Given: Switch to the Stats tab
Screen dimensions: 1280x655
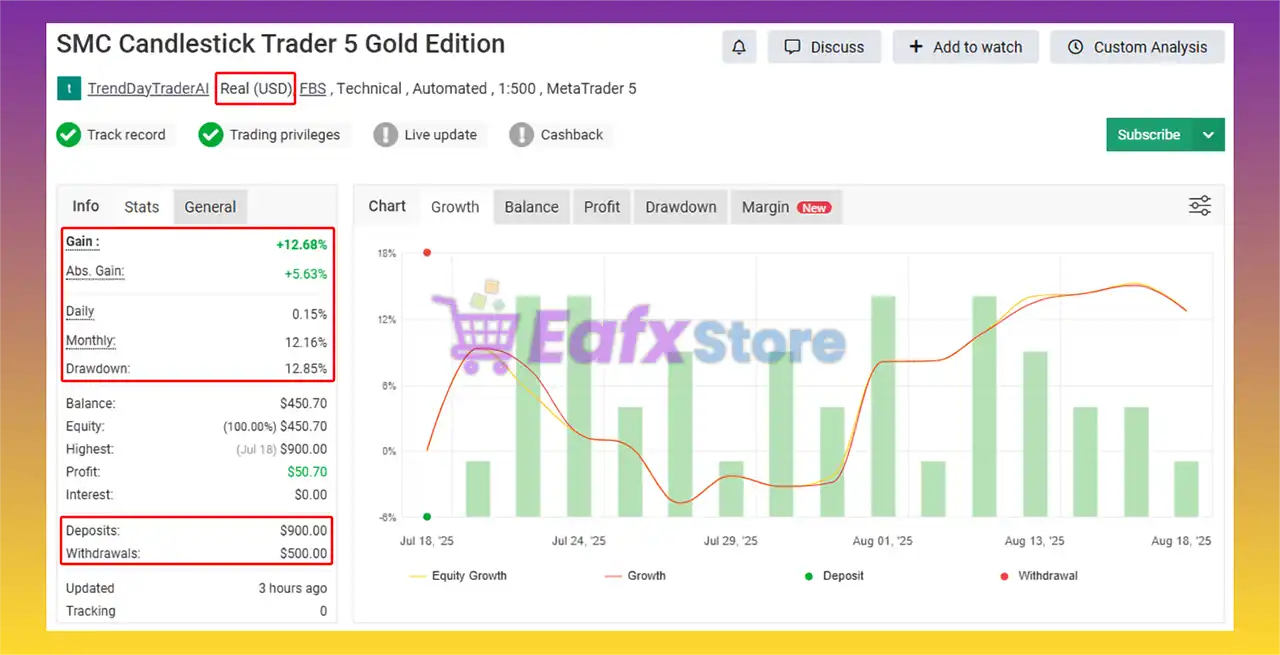Looking at the screenshot, I should [141, 207].
